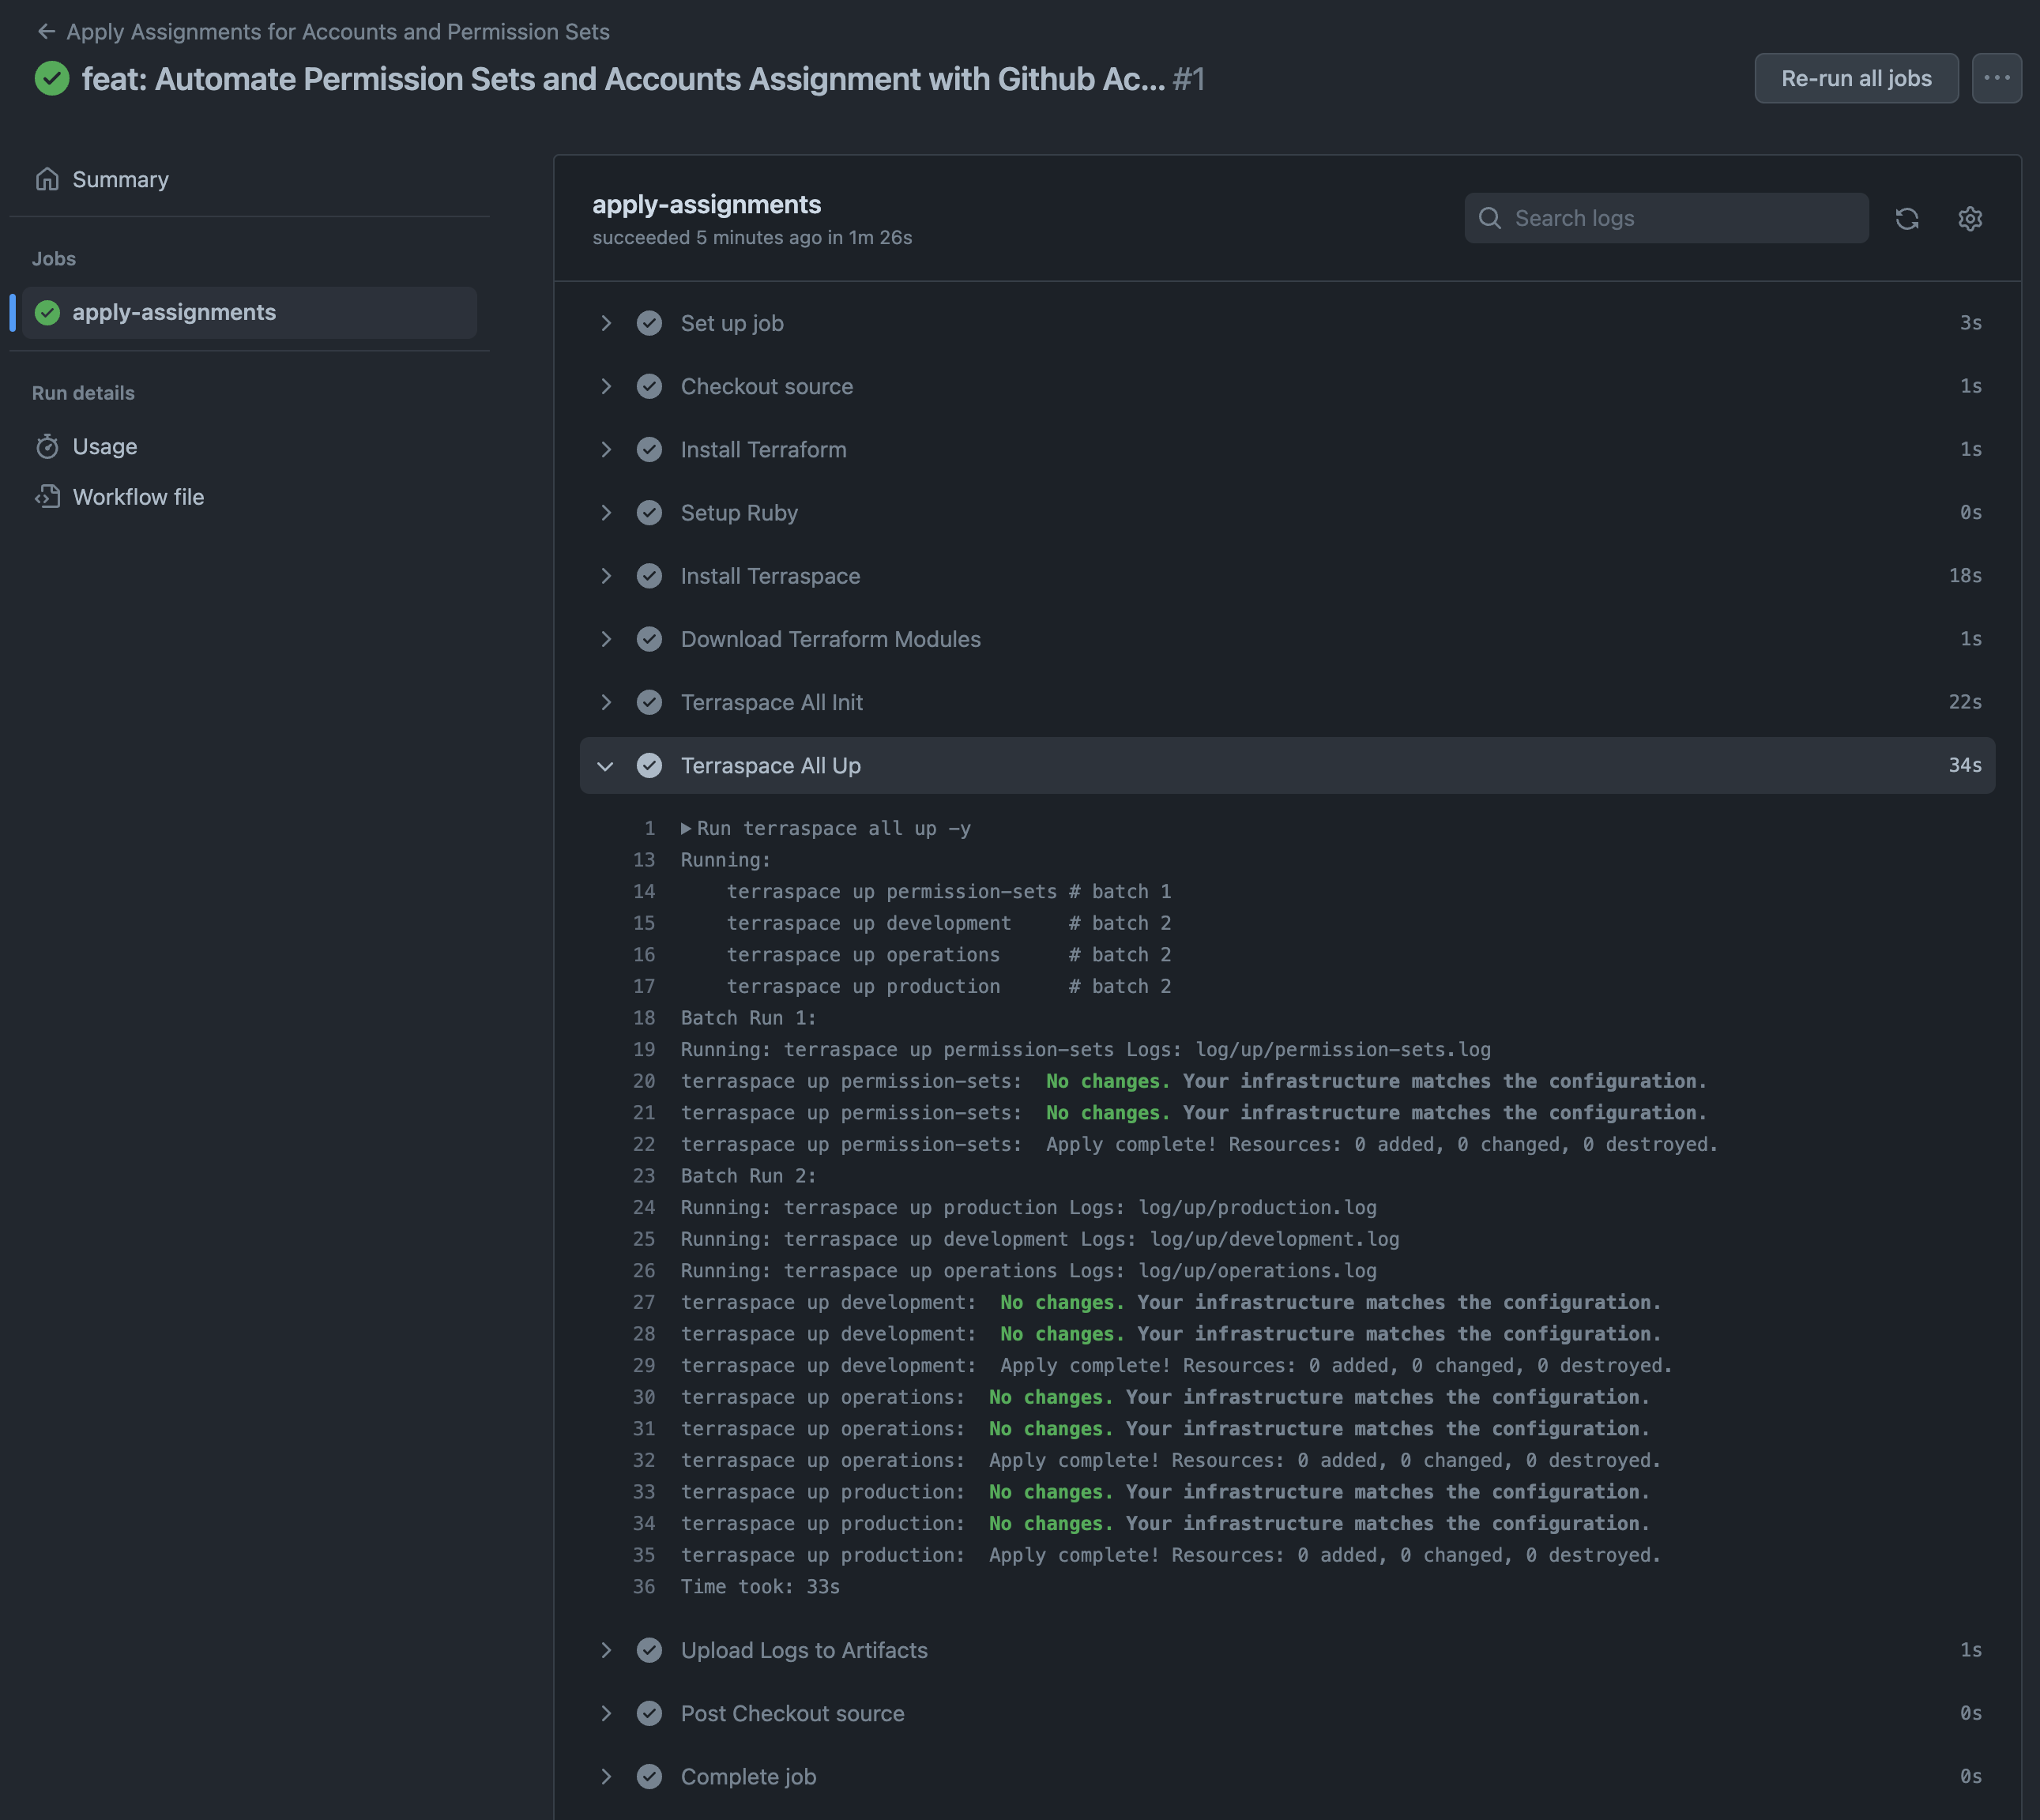
Task: Expand the Setup Ruby step
Action: [605, 512]
